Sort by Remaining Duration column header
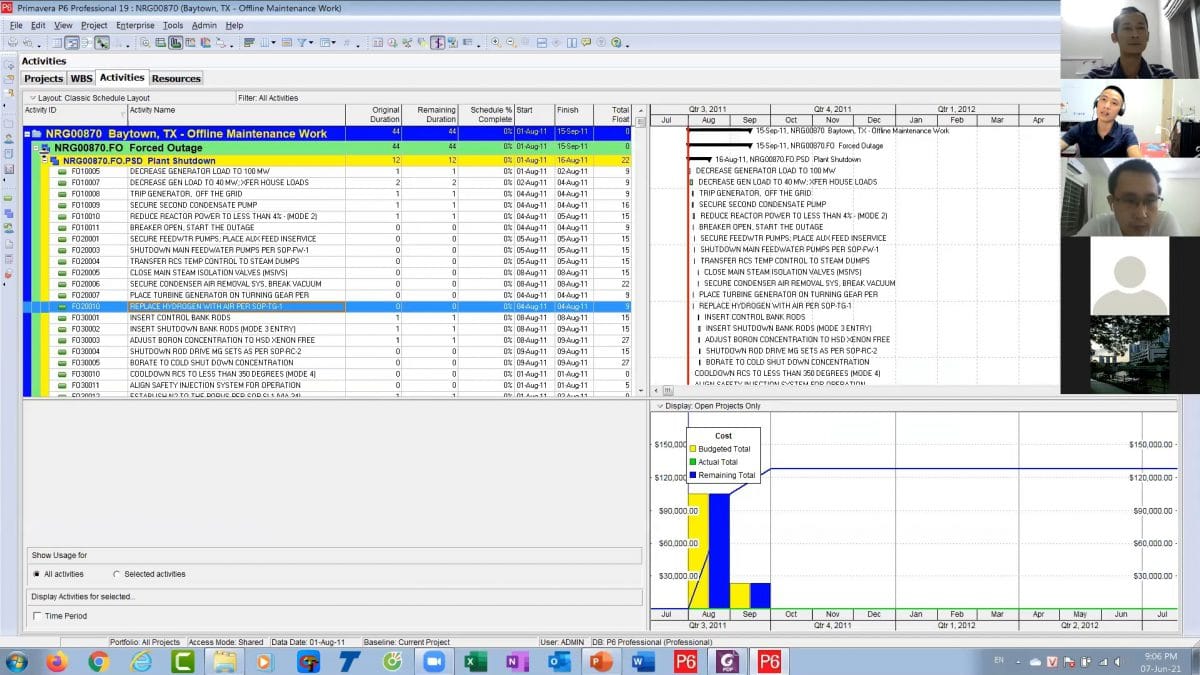 click(x=430, y=115)
